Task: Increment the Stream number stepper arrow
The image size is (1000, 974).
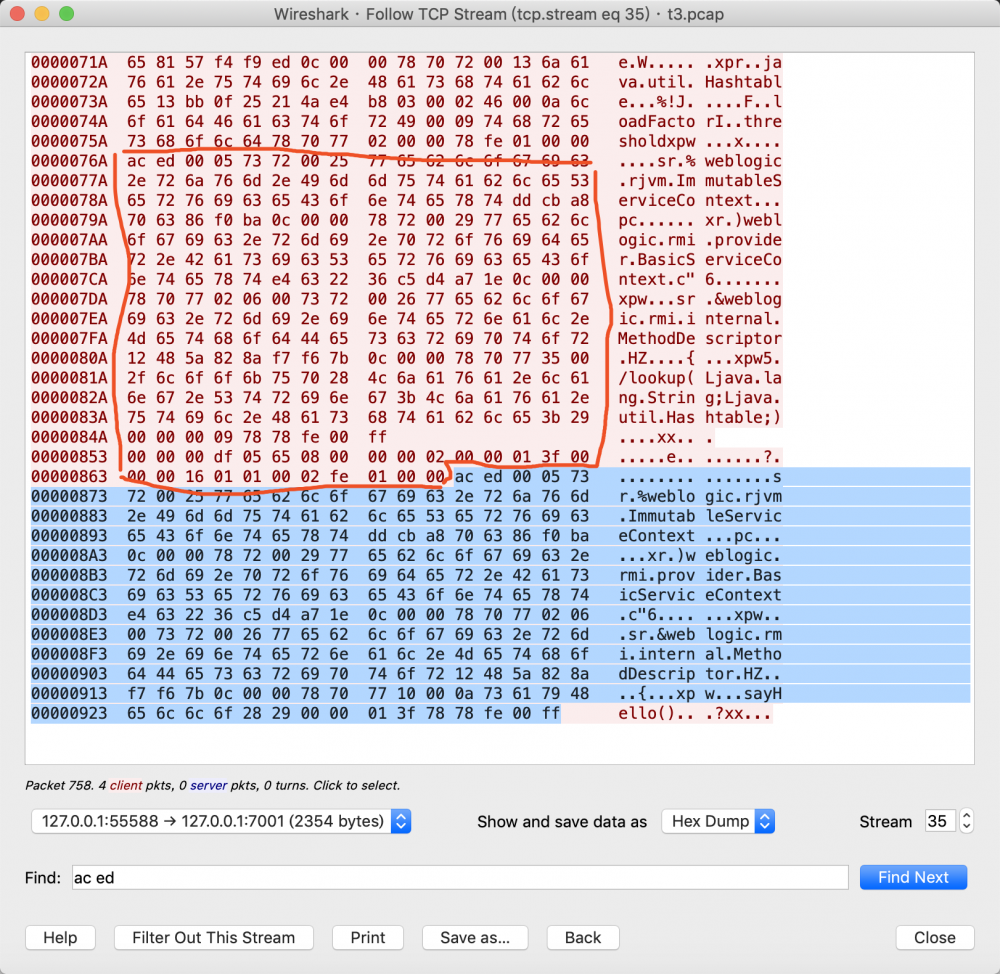Action: 966,815
